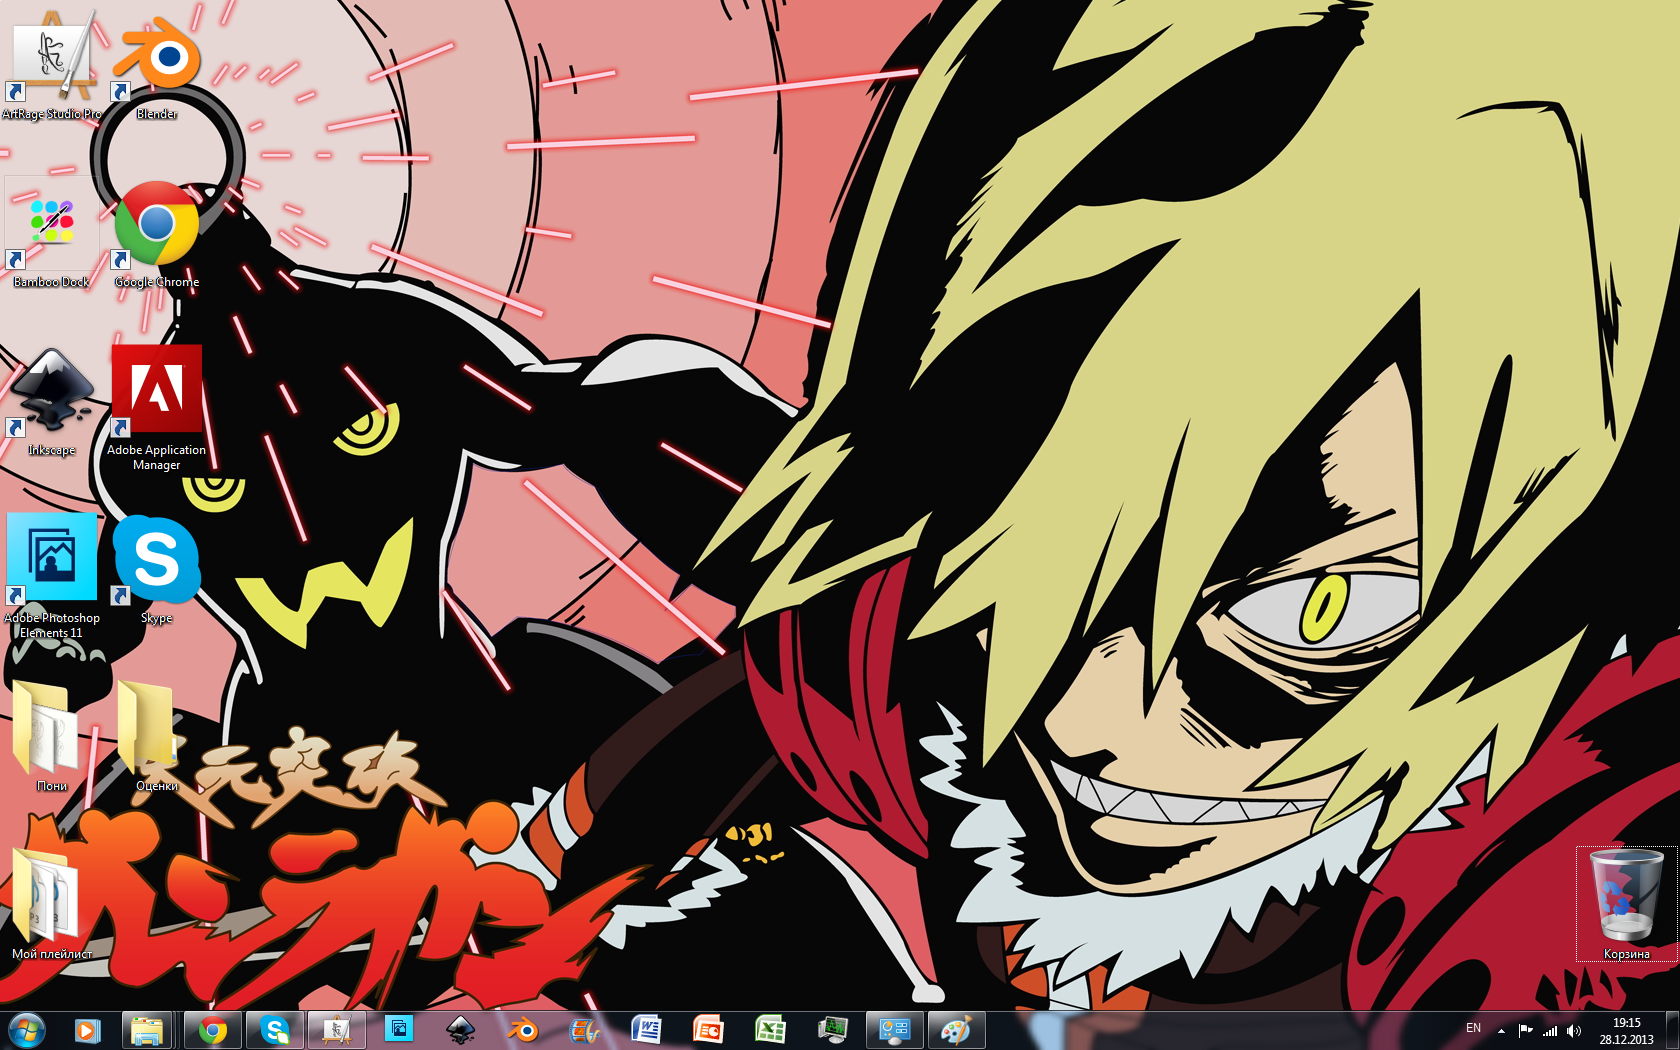Open network signal tray icon
This screenshot has width=1680, height=1050.
(x=1550, y=1030)
